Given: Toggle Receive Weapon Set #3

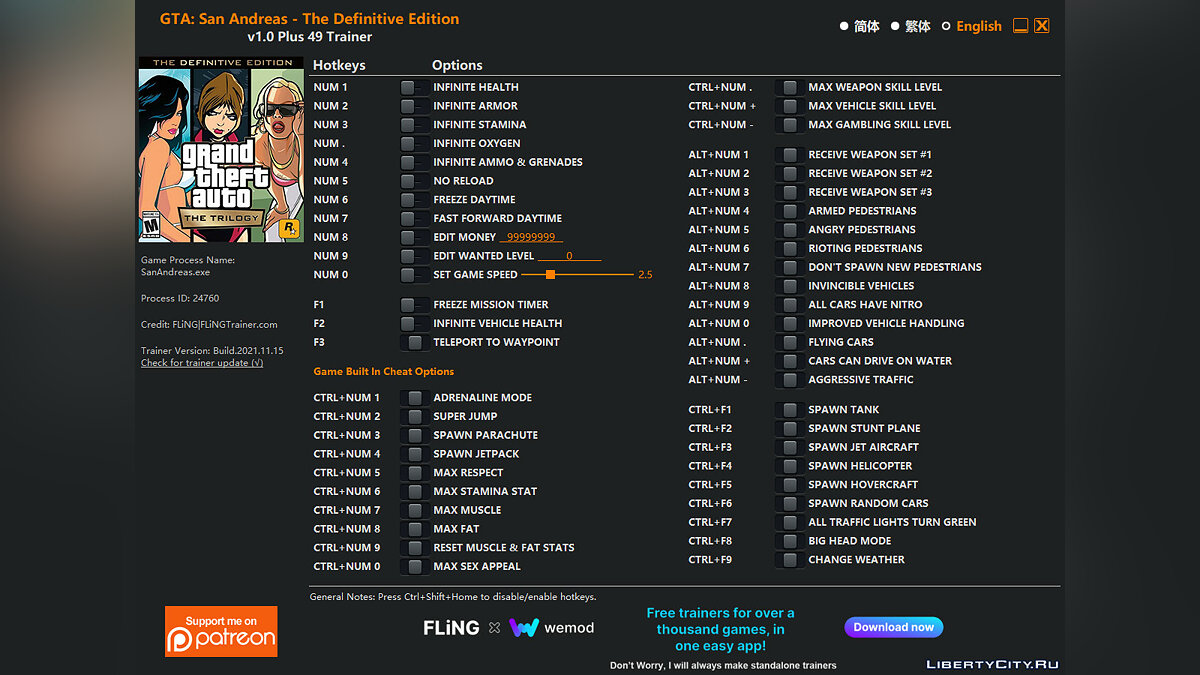Looking at the screenshot, I should [790, 192].
